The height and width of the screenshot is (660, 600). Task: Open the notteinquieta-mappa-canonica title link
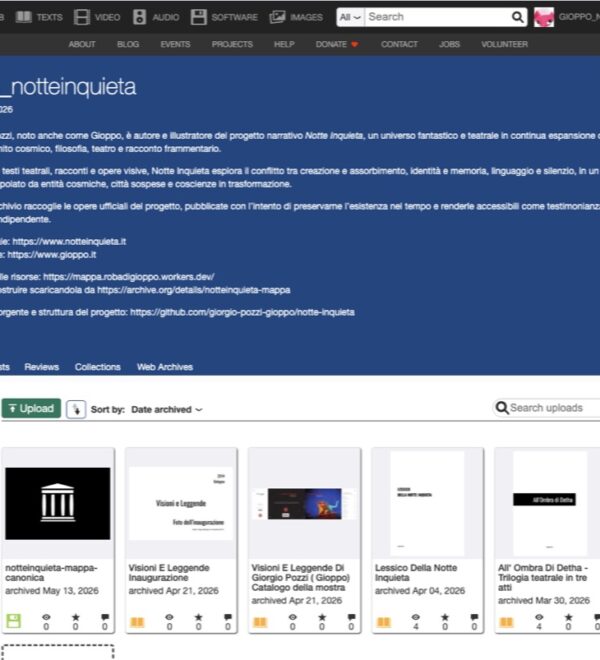point(51,572)
